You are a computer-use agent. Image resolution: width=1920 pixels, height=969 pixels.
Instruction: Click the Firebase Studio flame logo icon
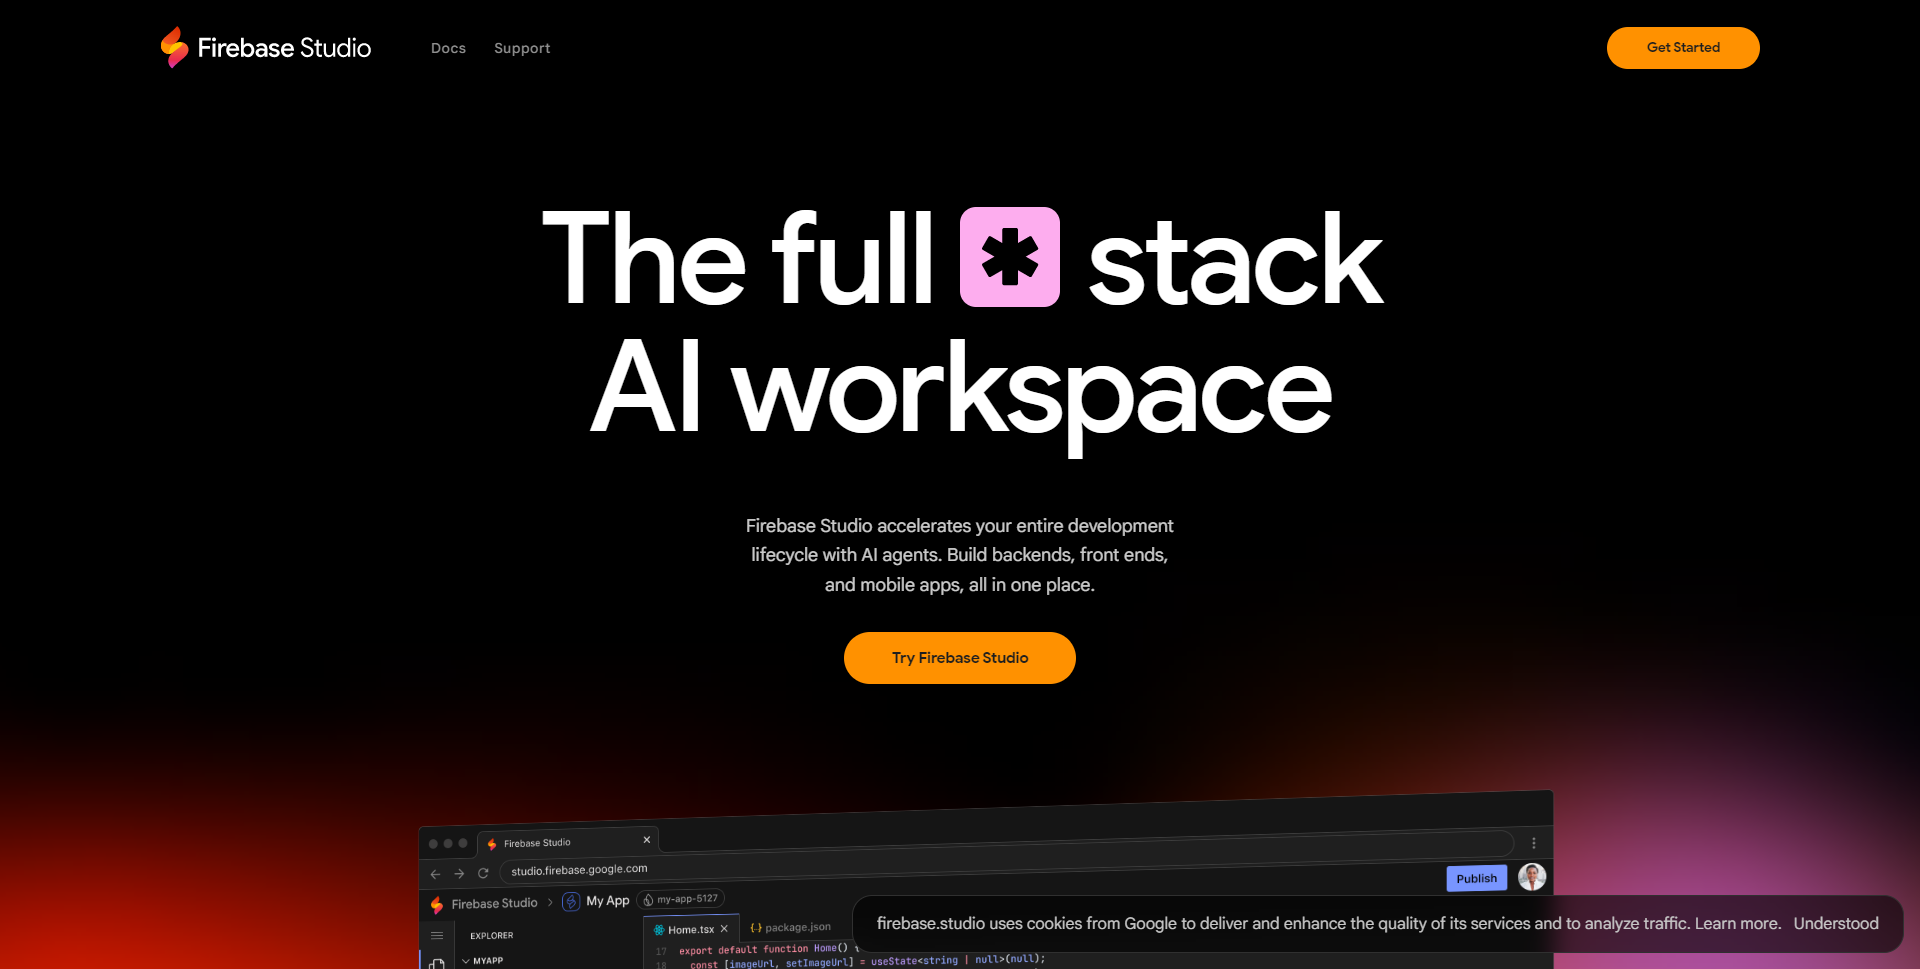(x=175, y=47)
